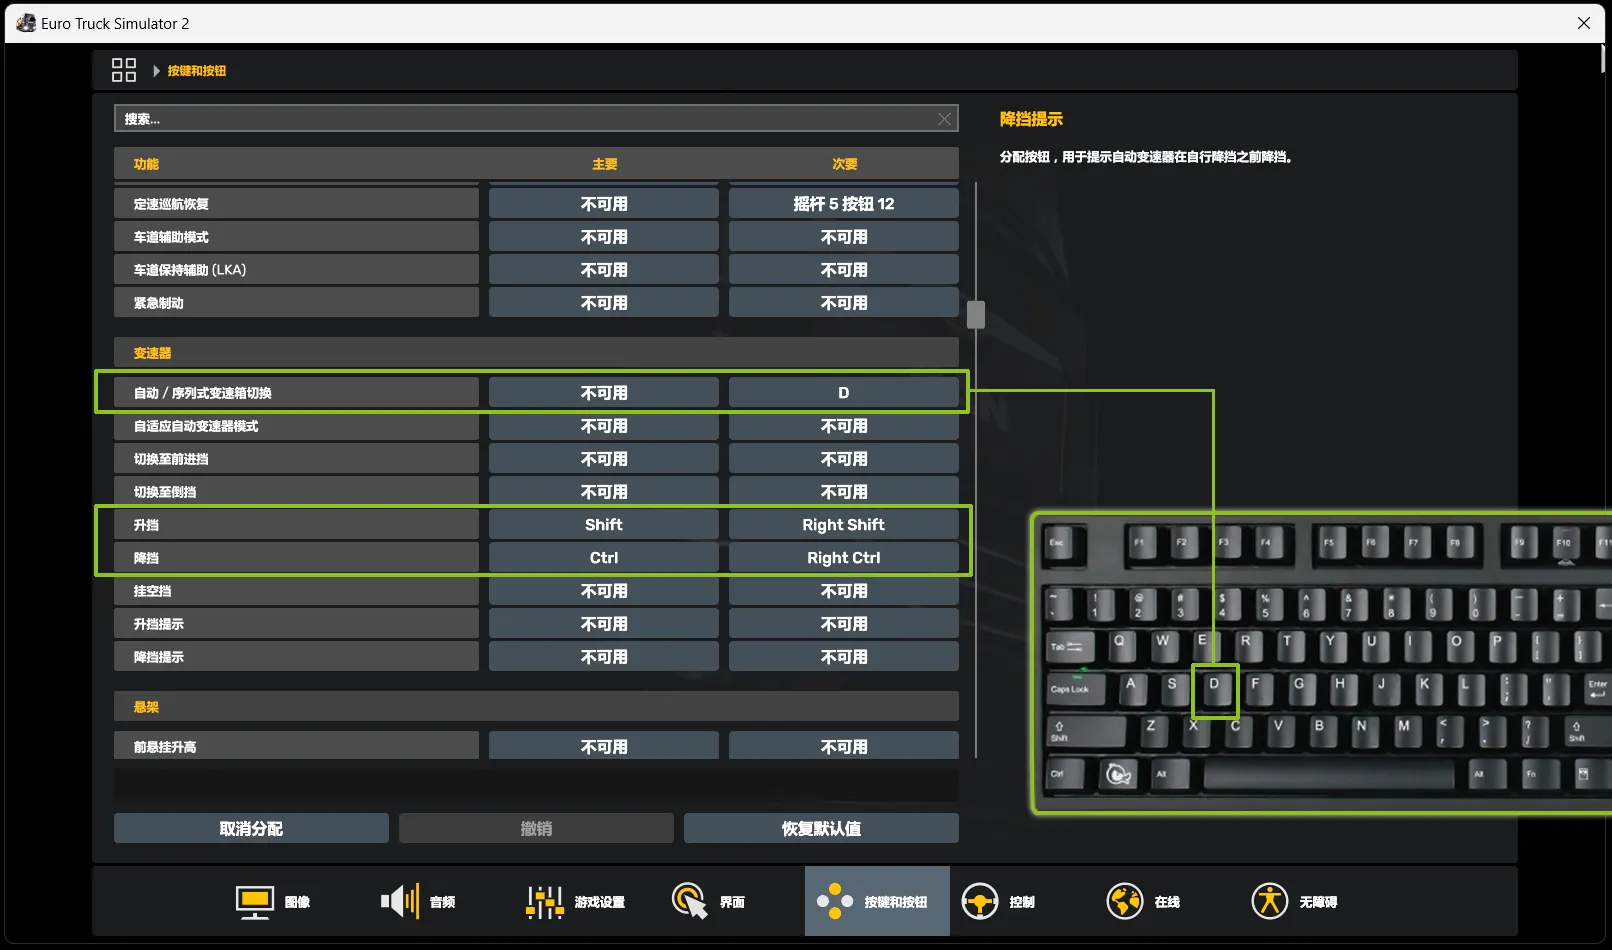This screenshot has height=950, width=1612.
Task: Edit primary binding for 升挡提示
Action: (604, 624)
